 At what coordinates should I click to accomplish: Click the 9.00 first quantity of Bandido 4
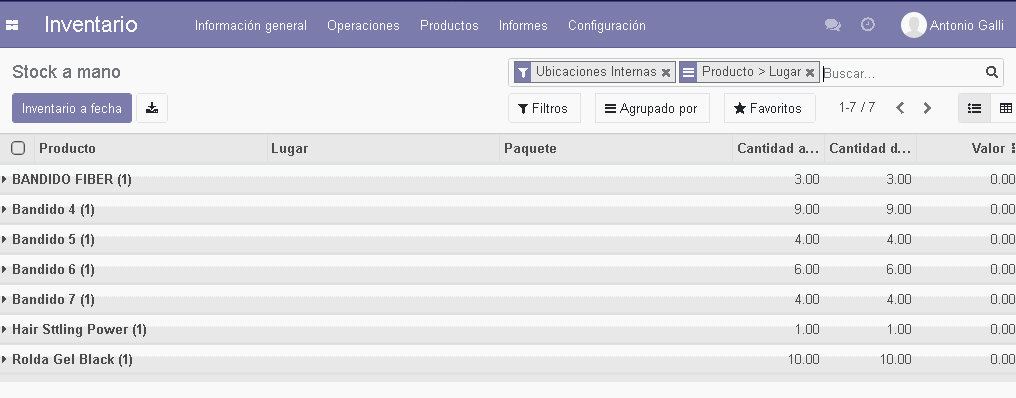coord(807,209)
